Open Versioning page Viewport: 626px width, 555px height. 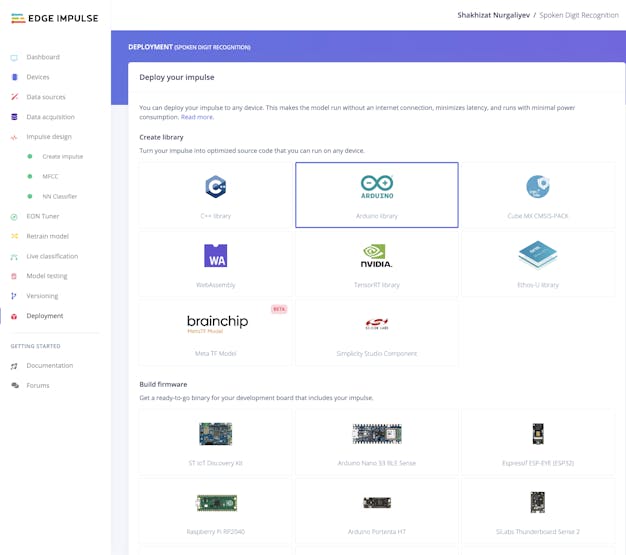pyautogui.click(x=42, y=296)
